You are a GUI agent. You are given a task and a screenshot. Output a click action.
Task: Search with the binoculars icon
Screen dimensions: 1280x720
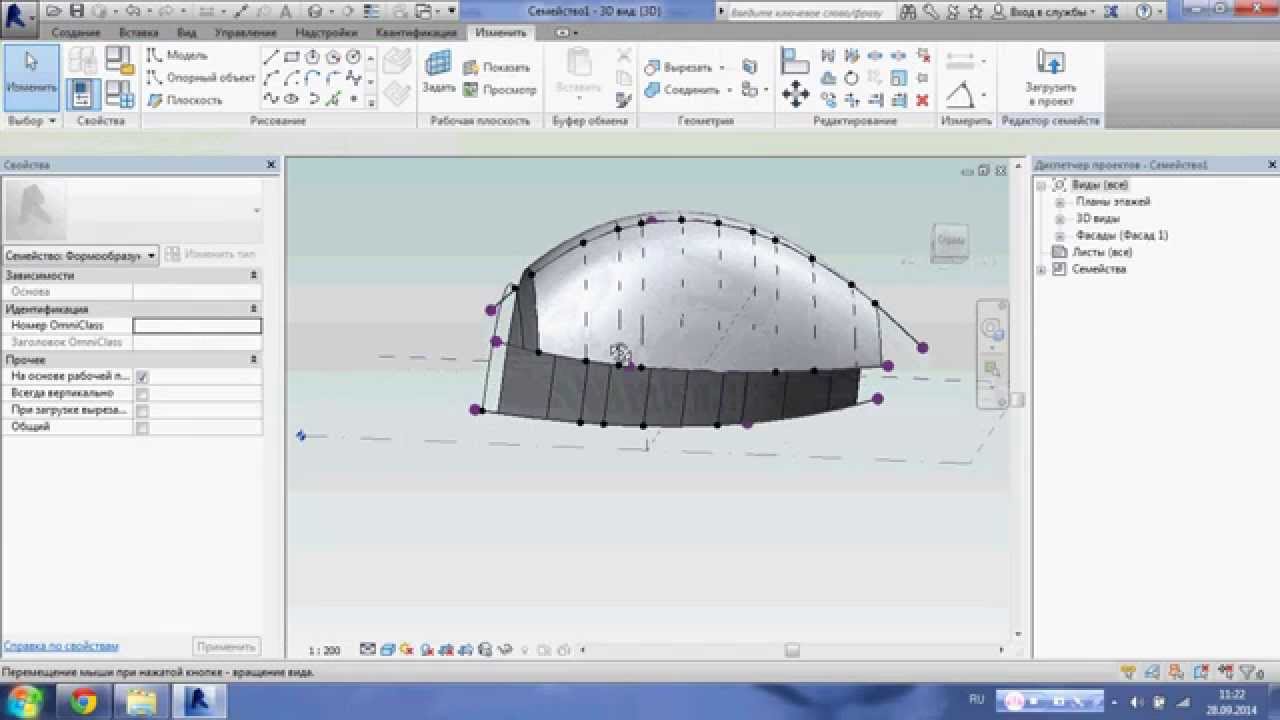click(908, 12)
